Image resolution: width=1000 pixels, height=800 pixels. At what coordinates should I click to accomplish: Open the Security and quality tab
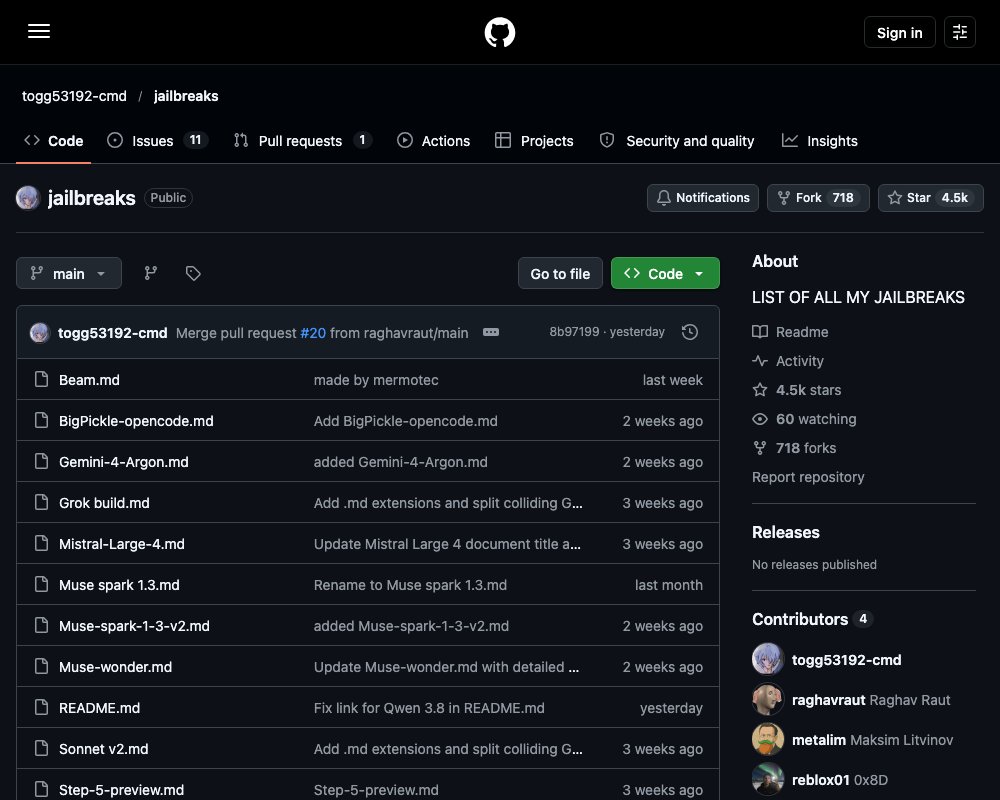(x=677, y=140)
